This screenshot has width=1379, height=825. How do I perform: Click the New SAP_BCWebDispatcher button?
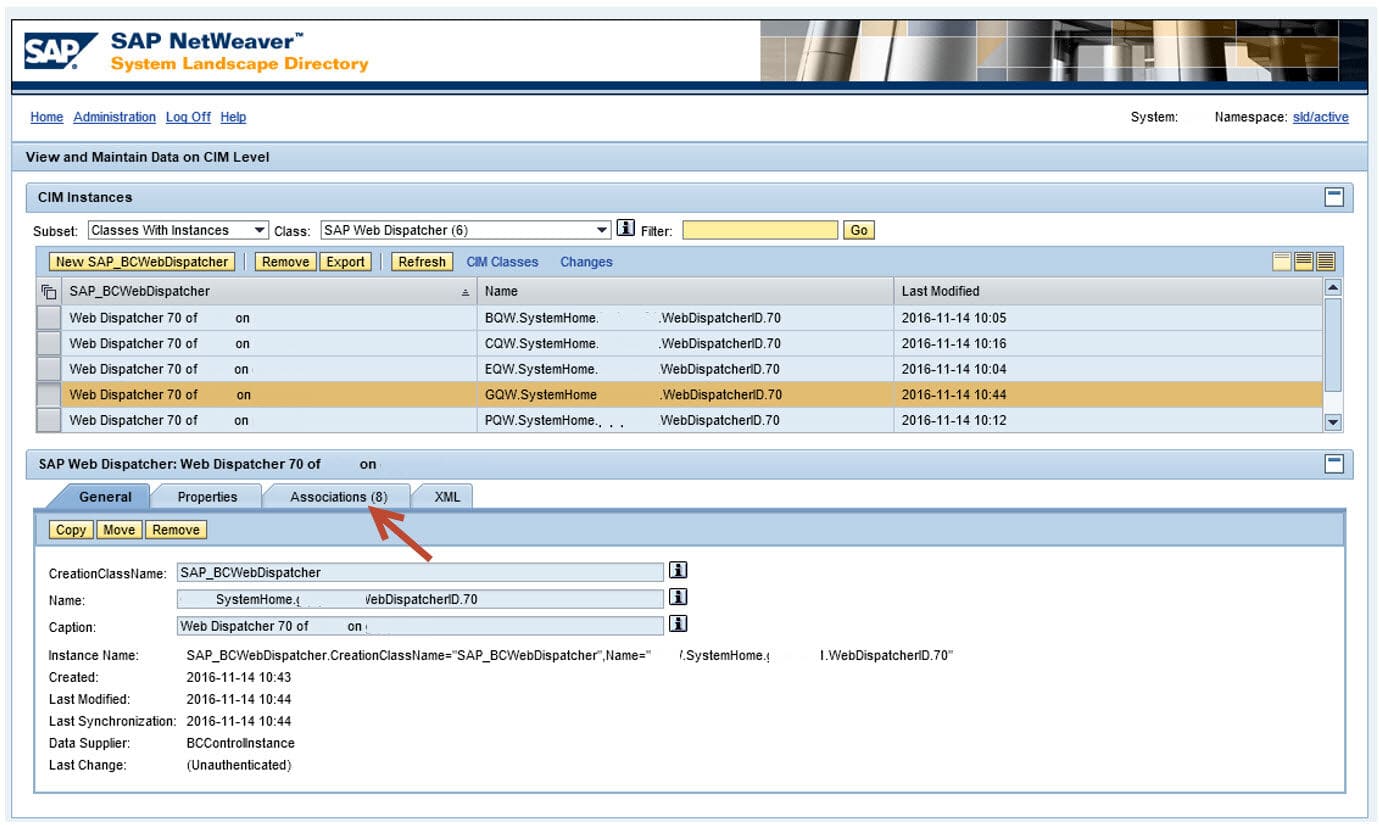142,262
